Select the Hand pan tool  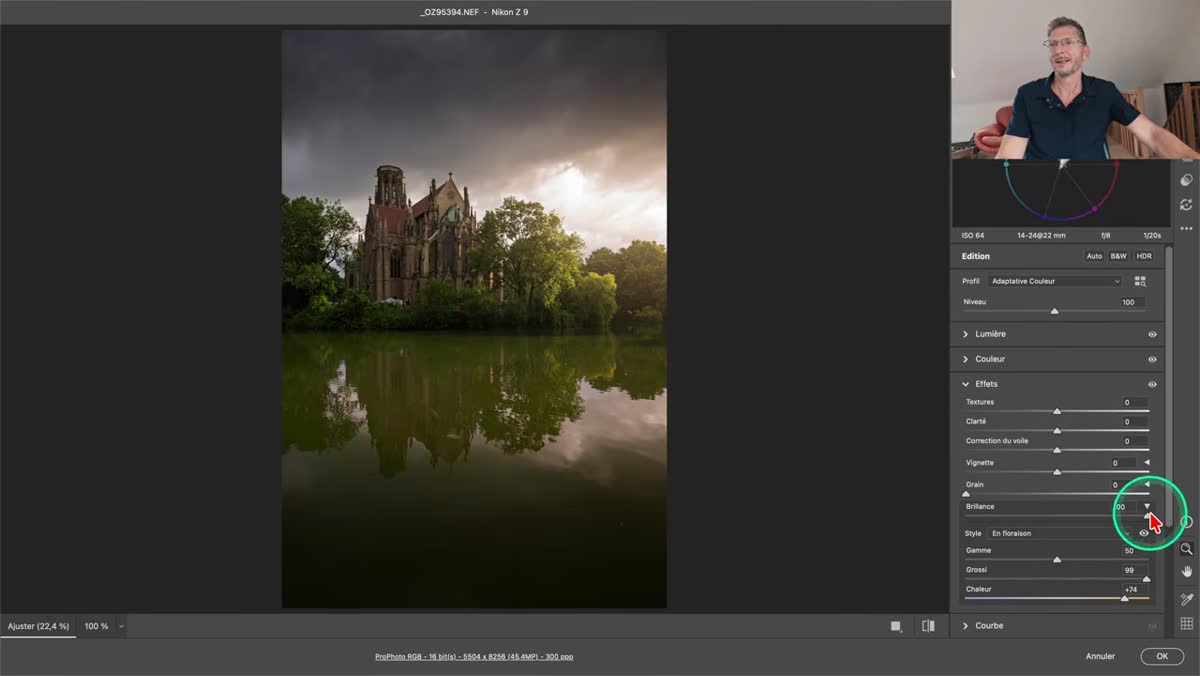click(x=1186, y=572)
